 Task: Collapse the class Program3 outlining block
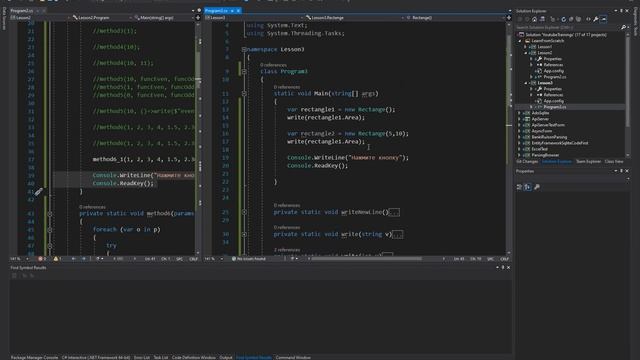(x=244, y=71)
